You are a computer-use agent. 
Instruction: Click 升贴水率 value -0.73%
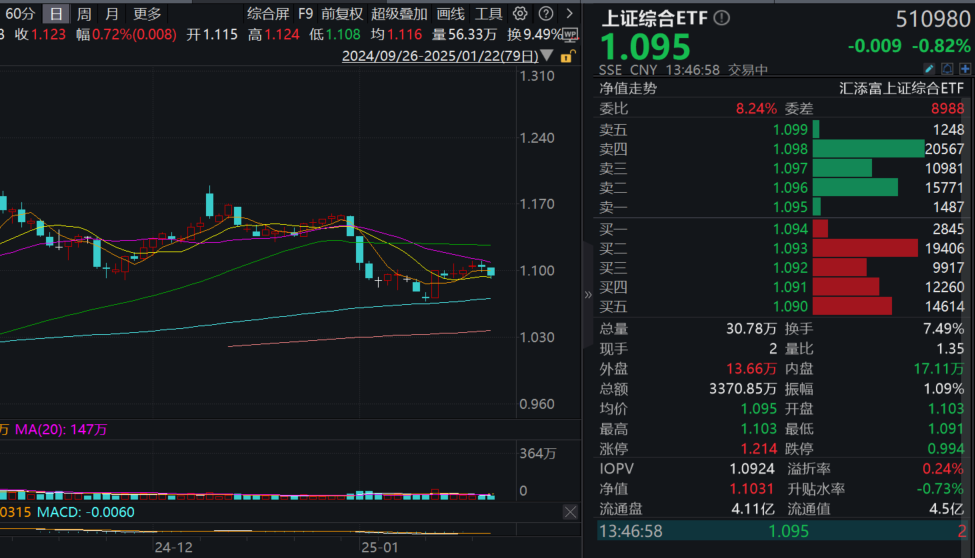point(940,488)
